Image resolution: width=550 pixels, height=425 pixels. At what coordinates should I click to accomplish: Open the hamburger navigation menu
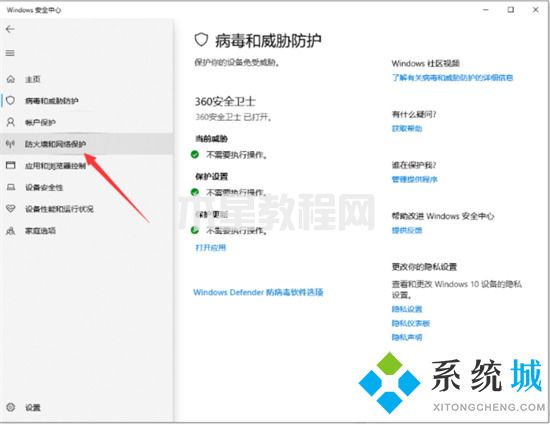pos(10,53)
